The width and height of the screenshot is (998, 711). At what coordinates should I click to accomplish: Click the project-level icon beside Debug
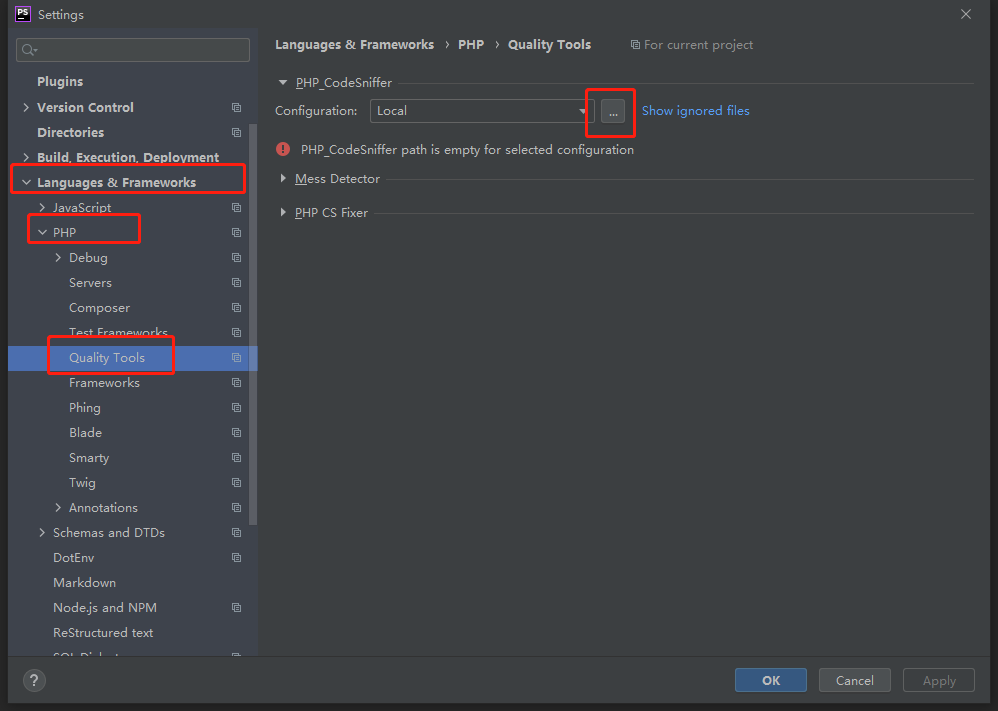[237, 258]
